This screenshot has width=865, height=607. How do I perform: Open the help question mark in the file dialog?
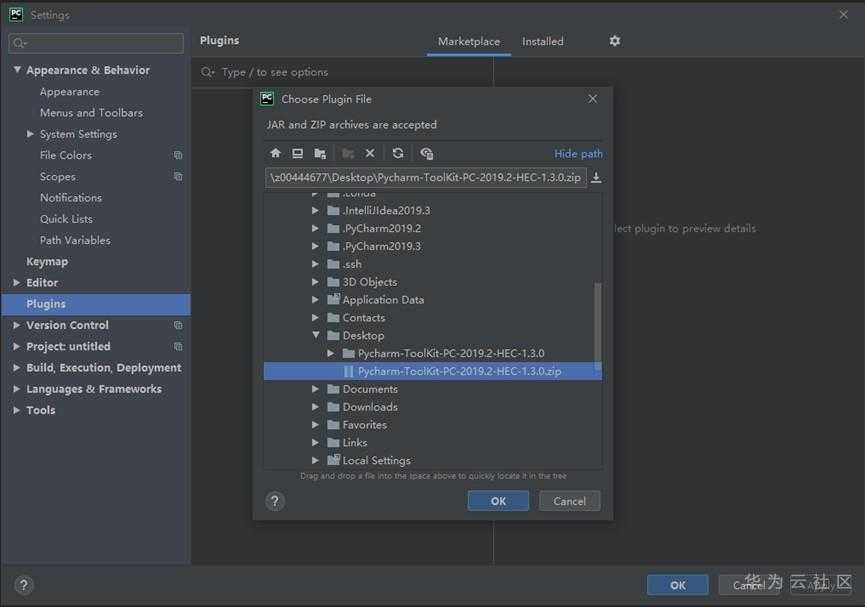(x=275, y=501)
